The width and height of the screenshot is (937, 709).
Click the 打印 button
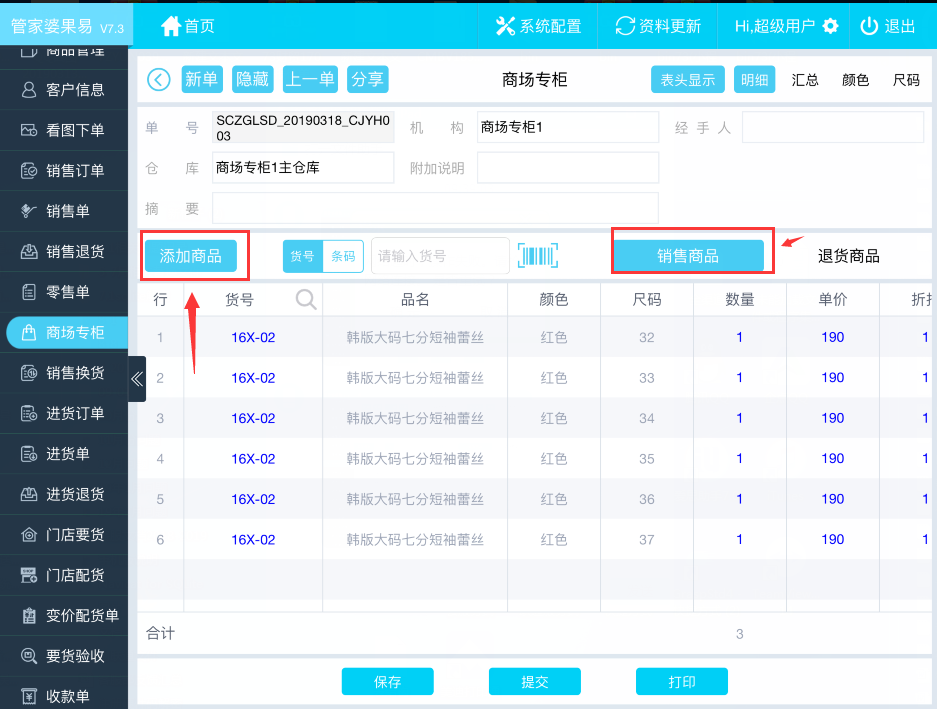coord(682,682)
